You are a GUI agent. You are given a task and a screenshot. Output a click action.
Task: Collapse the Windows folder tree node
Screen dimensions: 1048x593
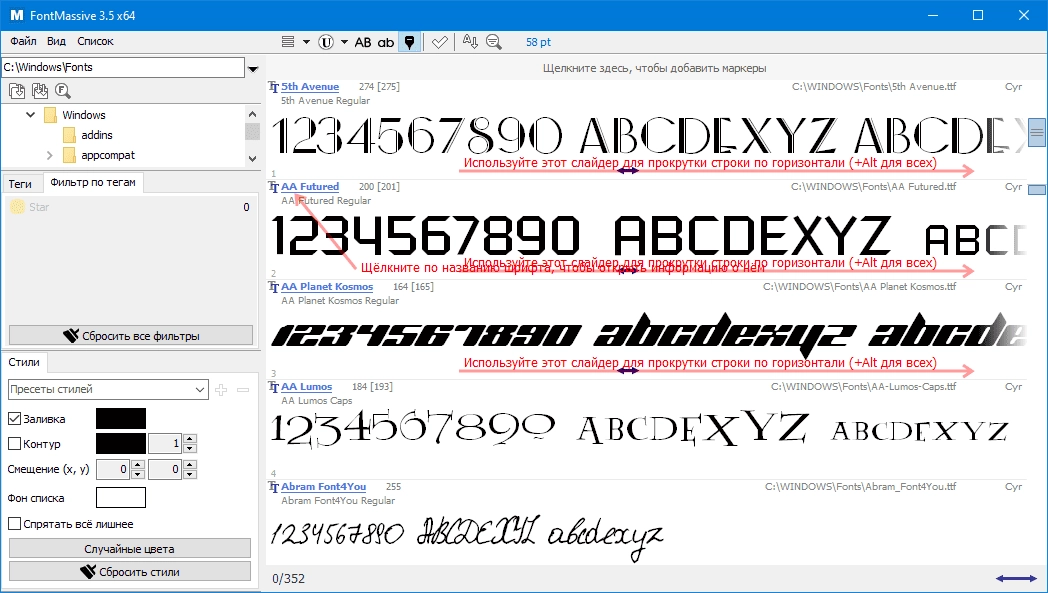coord(30,115)
